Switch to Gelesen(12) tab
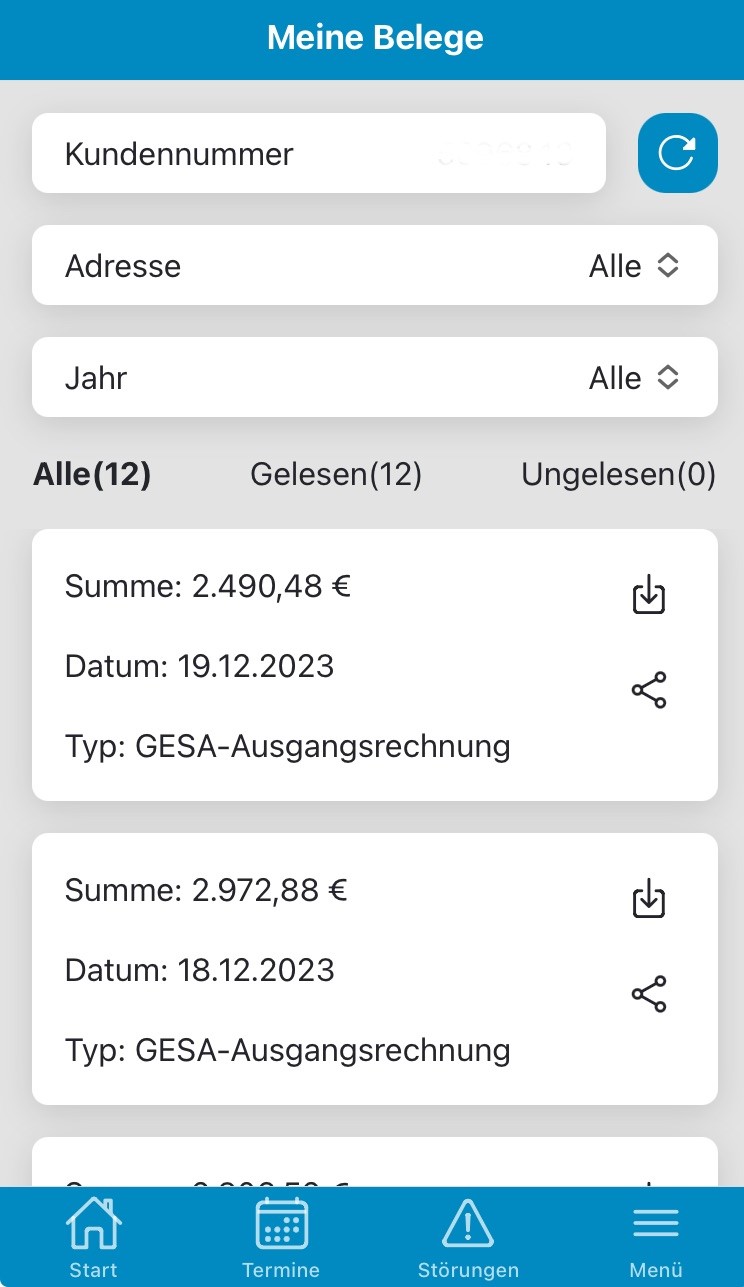 (336, 475)
